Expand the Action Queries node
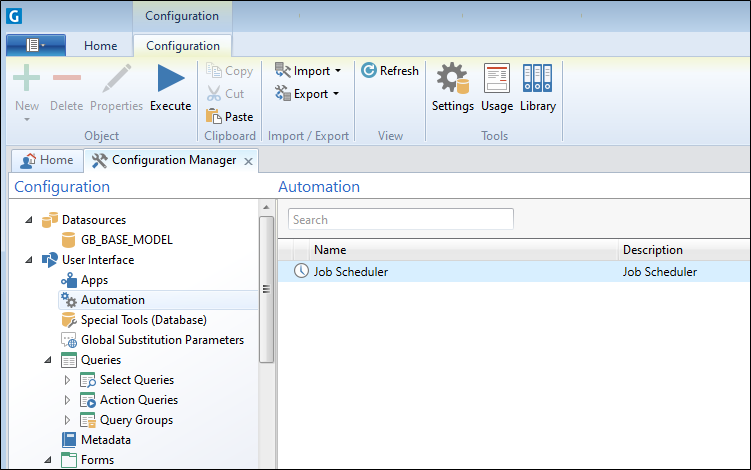751x470 pixels. (x=67, y=400)
